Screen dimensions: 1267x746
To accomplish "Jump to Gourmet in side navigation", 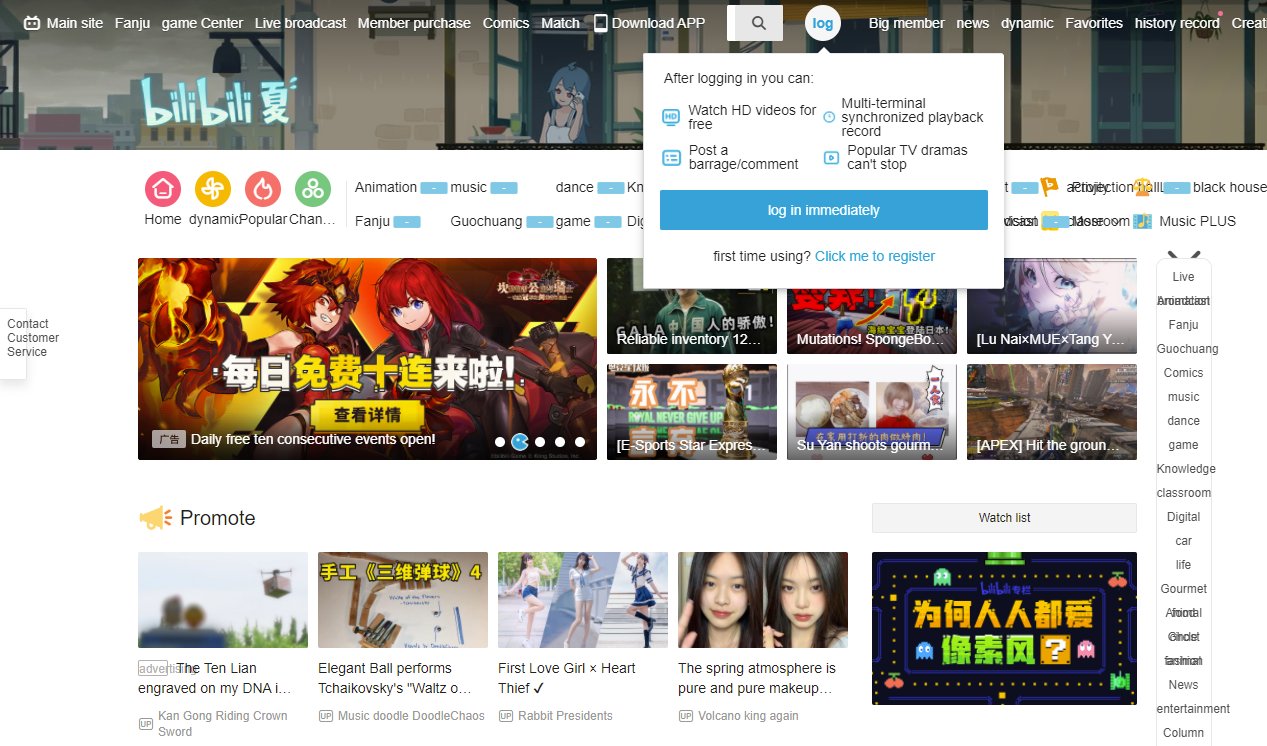I will click(x=1183, y=589).
